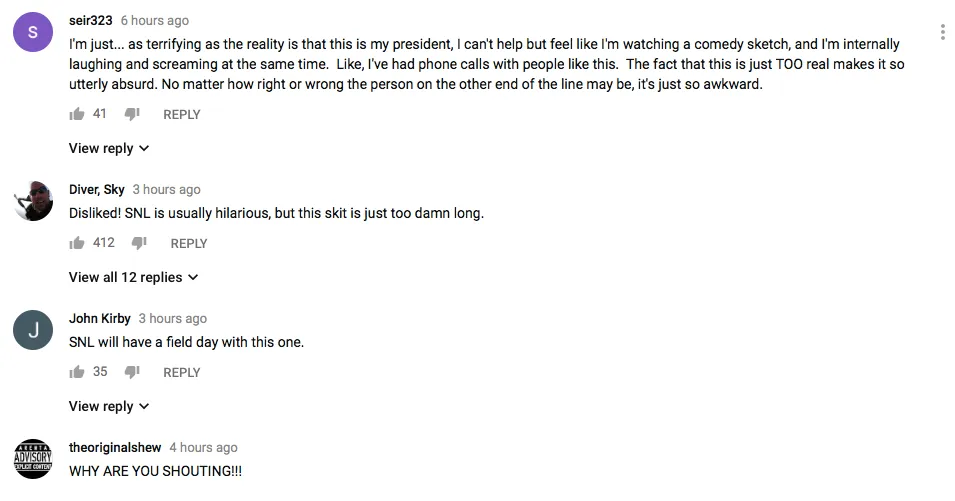
Task: Expand View reply under seir323's comment
Action: pyautogui.click(x=108, y=148)
